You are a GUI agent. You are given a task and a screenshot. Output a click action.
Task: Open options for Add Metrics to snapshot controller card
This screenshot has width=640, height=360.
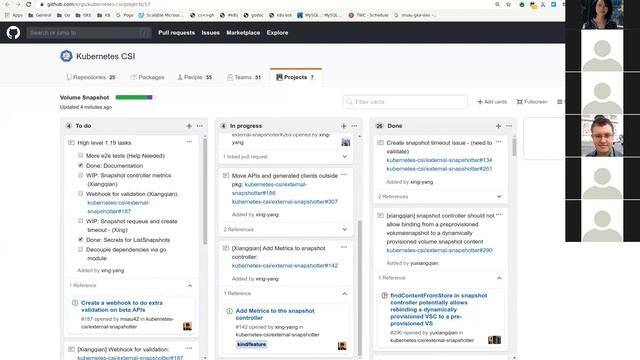tap(344, 247)
